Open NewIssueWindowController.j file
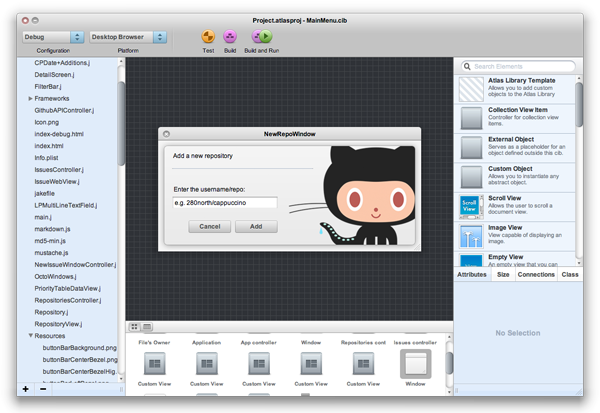This screenshot has height=413, width=600. tap(75, 264)
